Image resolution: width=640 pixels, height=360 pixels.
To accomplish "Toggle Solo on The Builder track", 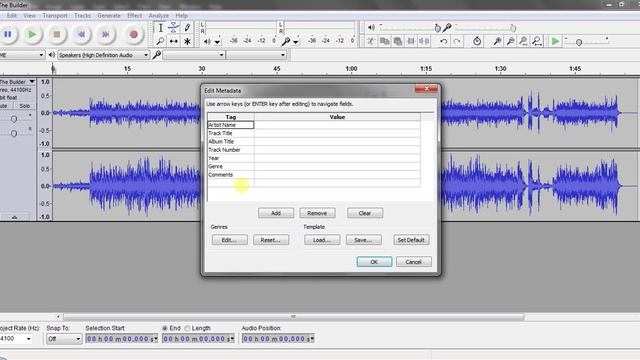I will [x=24, y=106].
